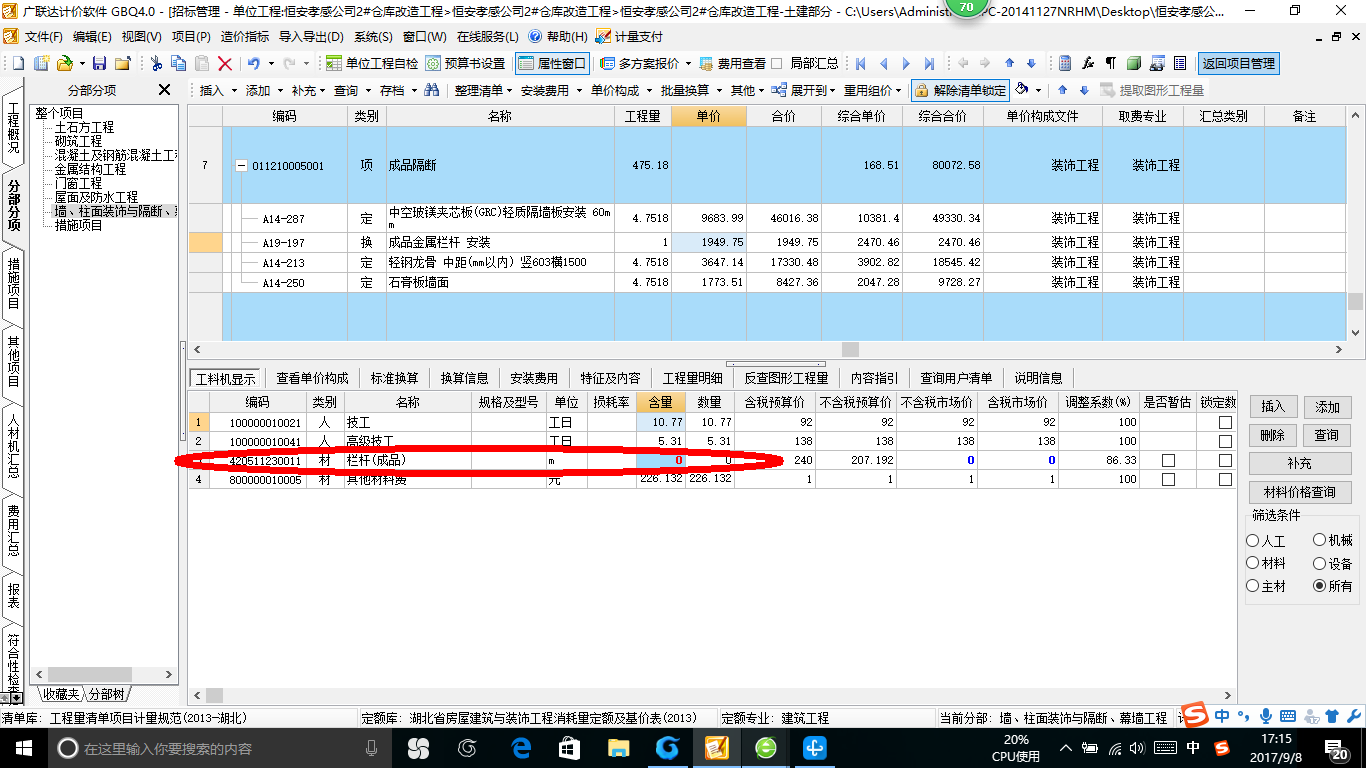Click Sogou microphone voice input icon

tap(1266, 716)
